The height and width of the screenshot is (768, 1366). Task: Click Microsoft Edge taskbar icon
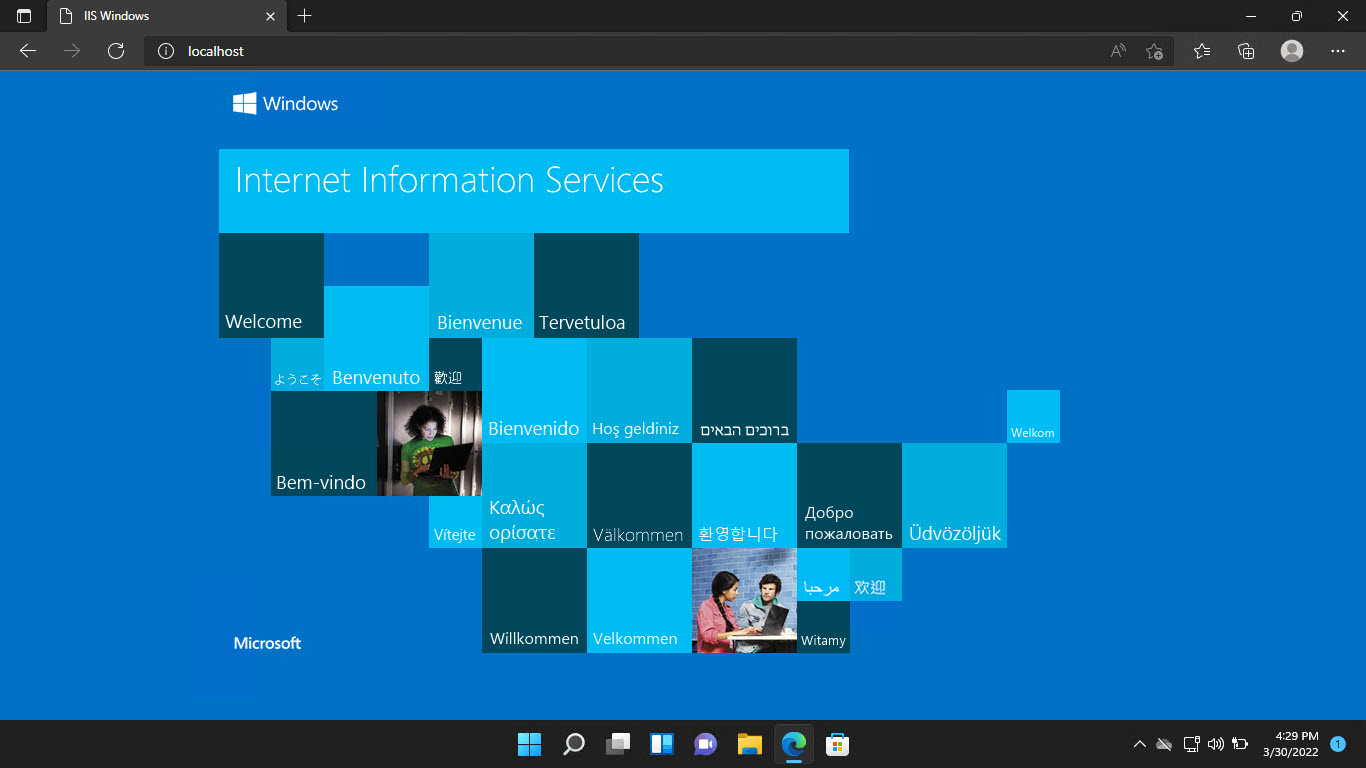click(x=793, y=744)
